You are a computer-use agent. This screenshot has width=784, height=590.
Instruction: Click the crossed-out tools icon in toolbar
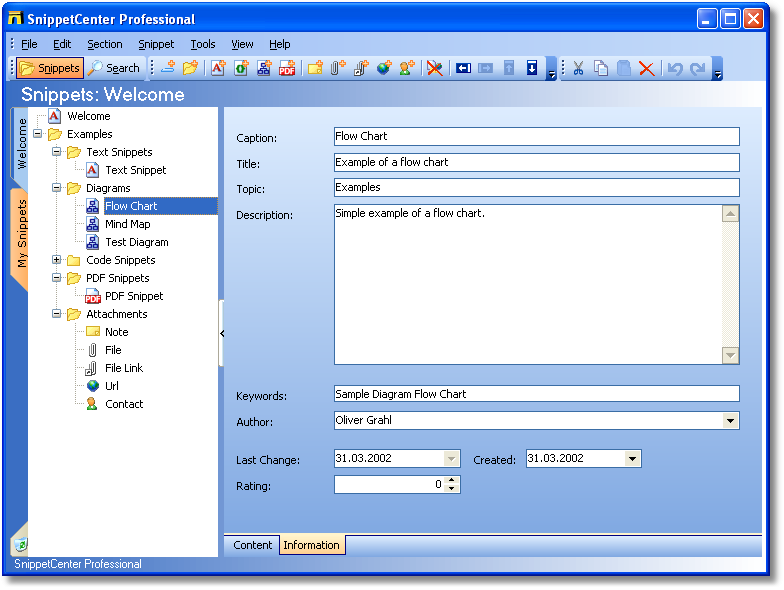(435, 68)
